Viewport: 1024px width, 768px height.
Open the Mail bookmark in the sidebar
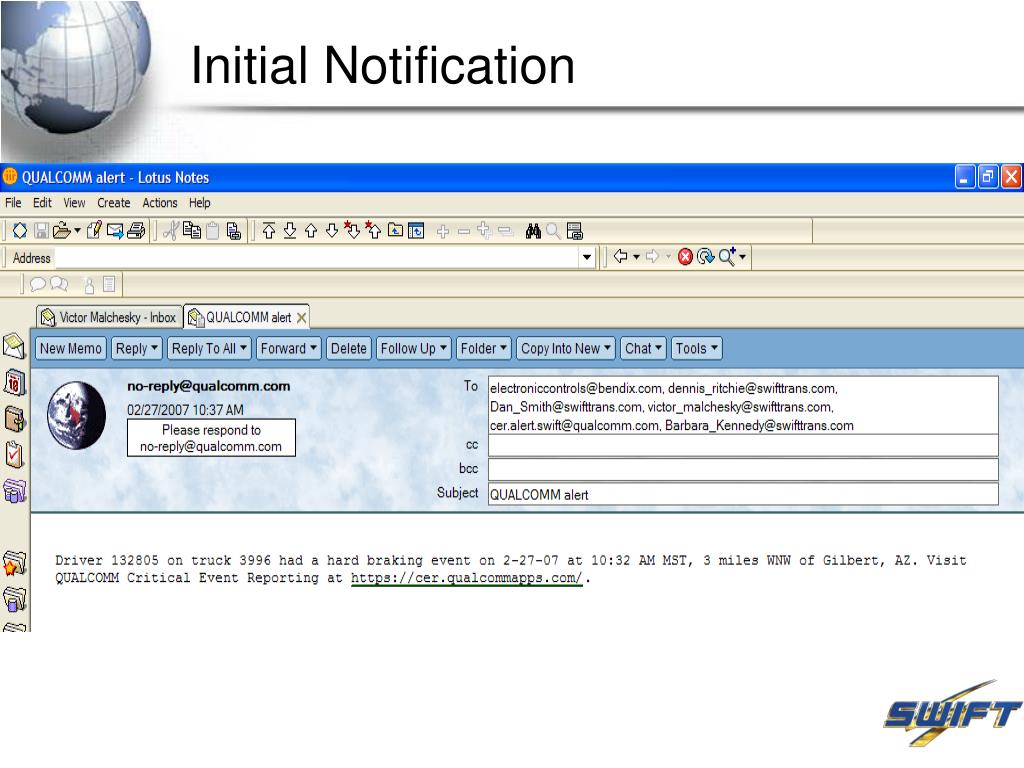[x=14, y=345]
